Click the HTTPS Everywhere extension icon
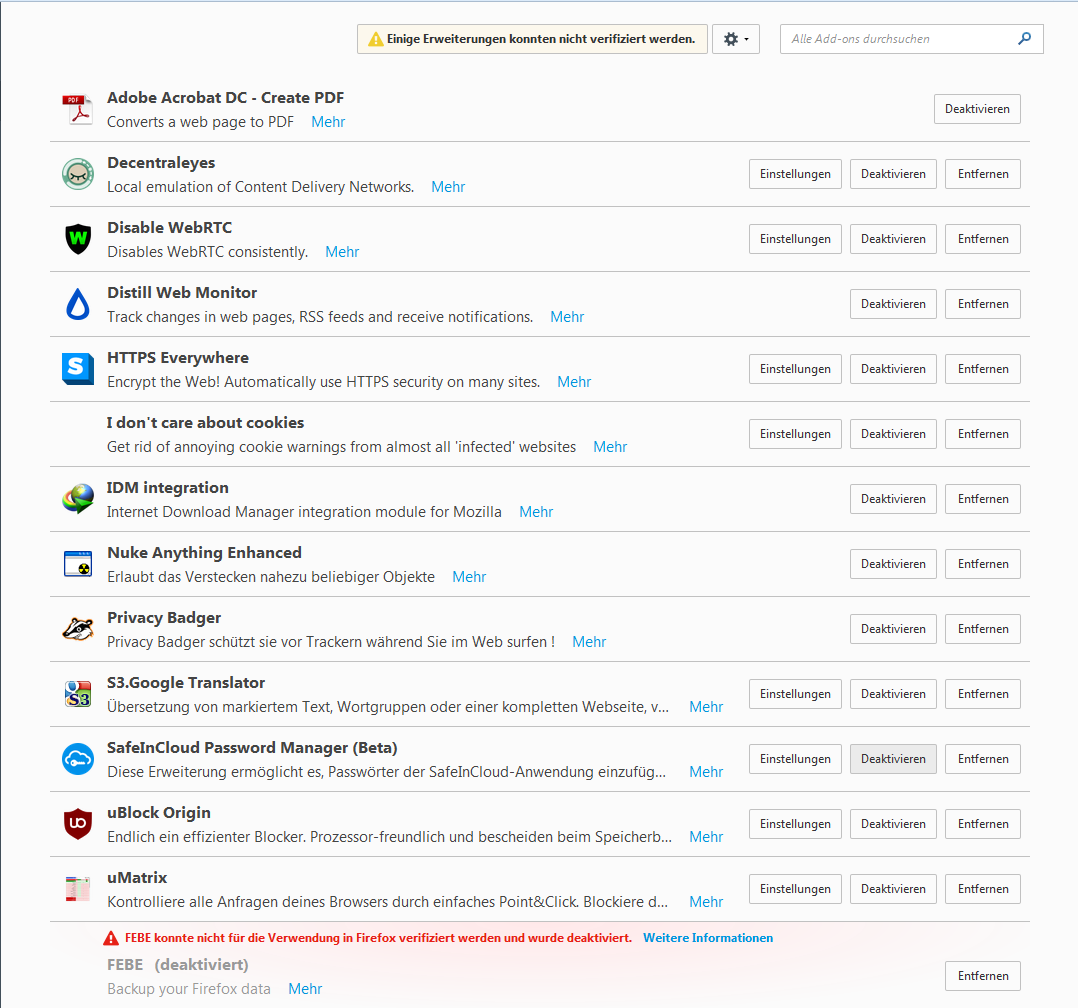The height and width of the screenshot is (1008, 1078). pos(78,369)
